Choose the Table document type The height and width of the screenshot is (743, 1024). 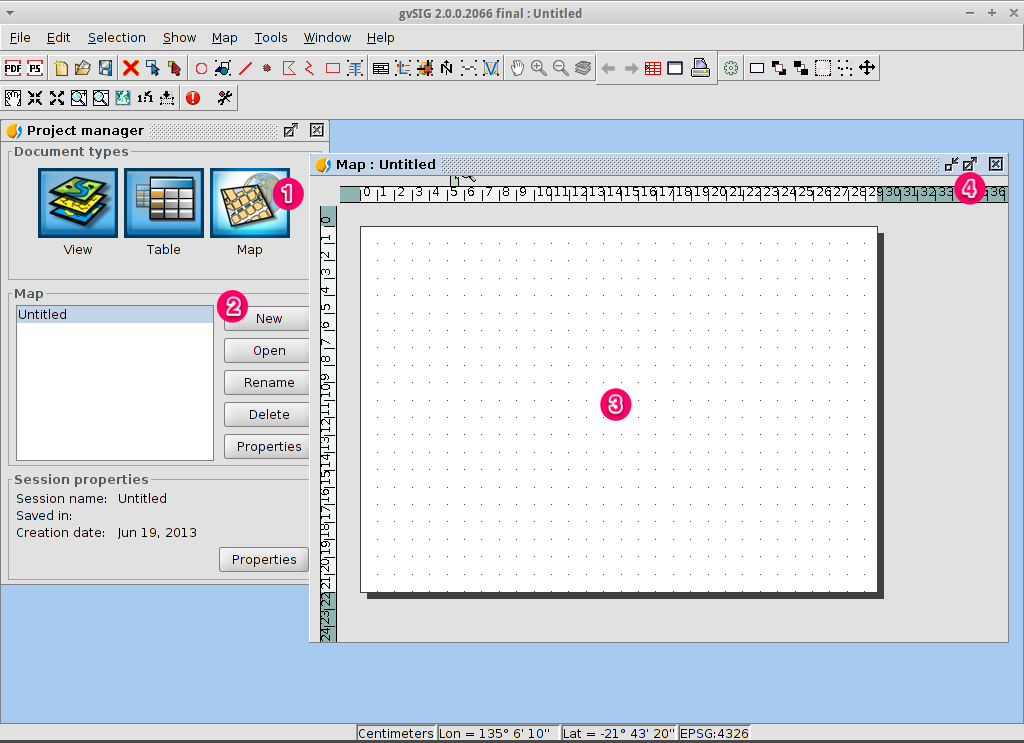pos(164,203)
